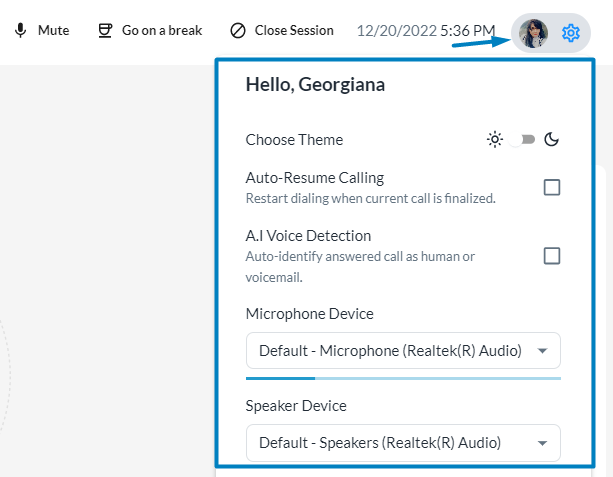Click the Go on a break text

click(x=163, y=31)
